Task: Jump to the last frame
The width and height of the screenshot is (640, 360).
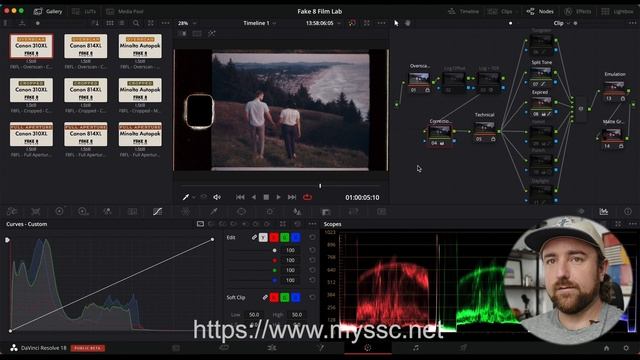Action: point(292,197)
